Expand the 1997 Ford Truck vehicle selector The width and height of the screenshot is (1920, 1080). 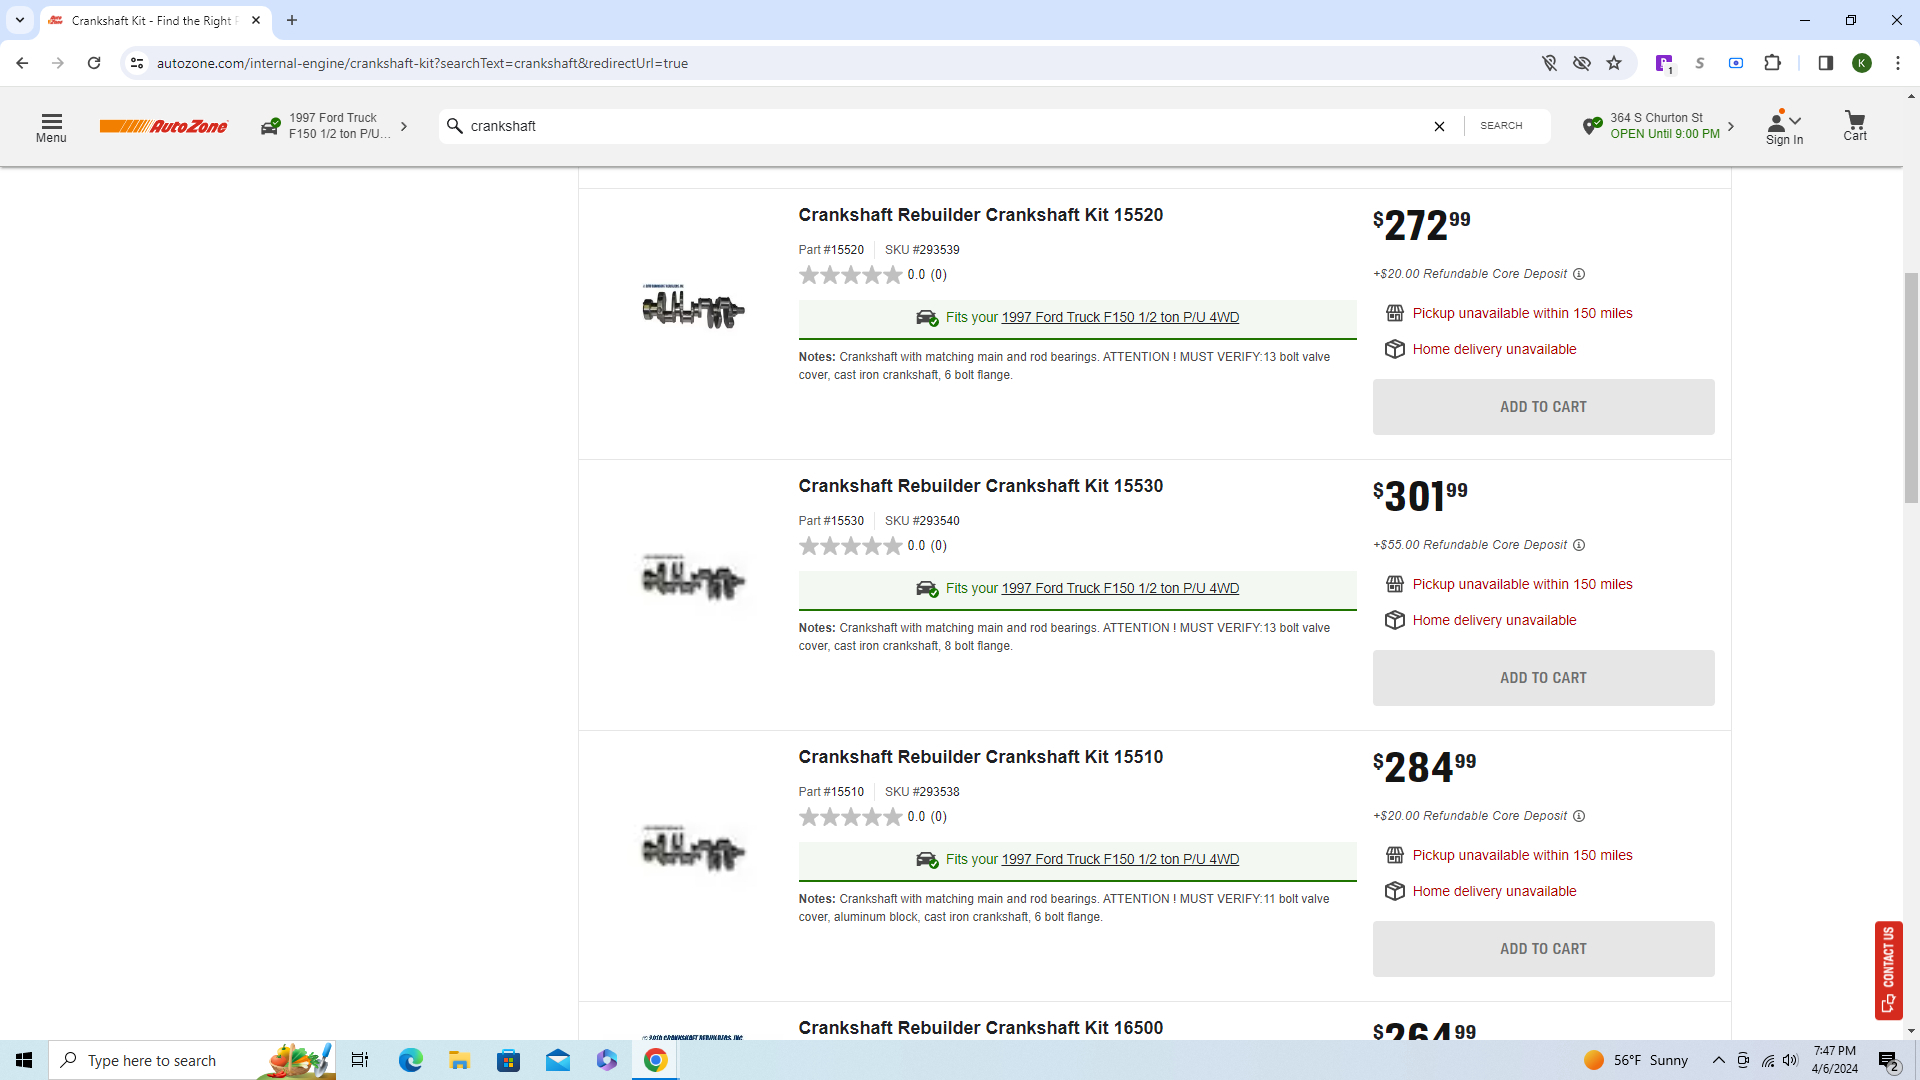click(x=335, y=126)
